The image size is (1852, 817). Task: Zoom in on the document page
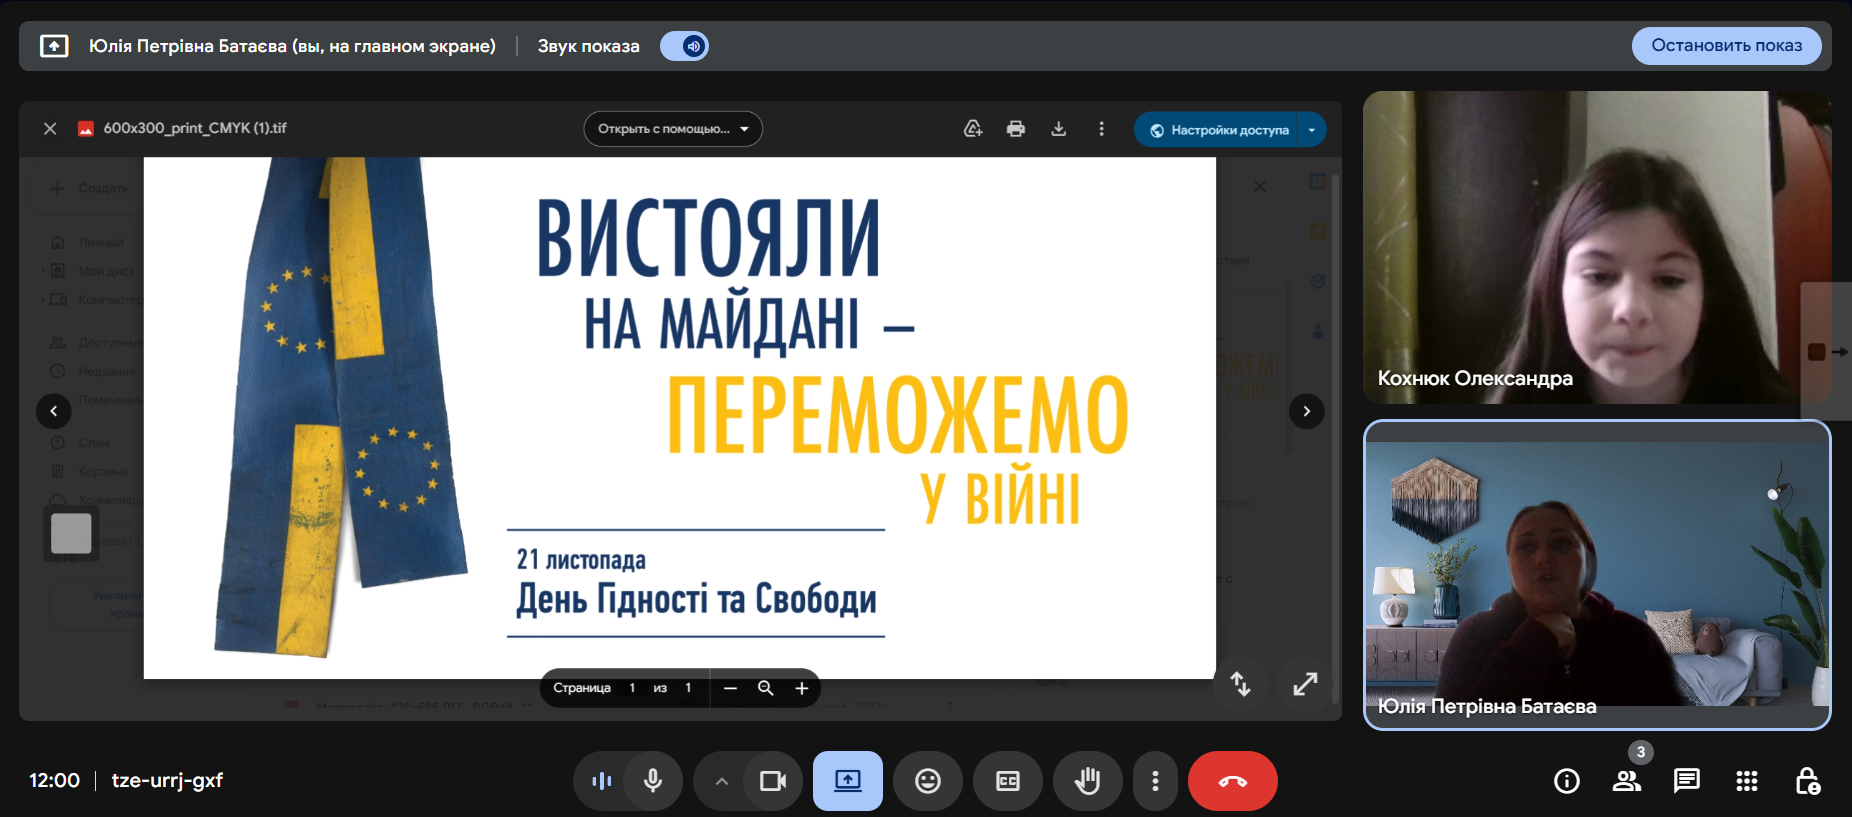click(x=801, y=688)
